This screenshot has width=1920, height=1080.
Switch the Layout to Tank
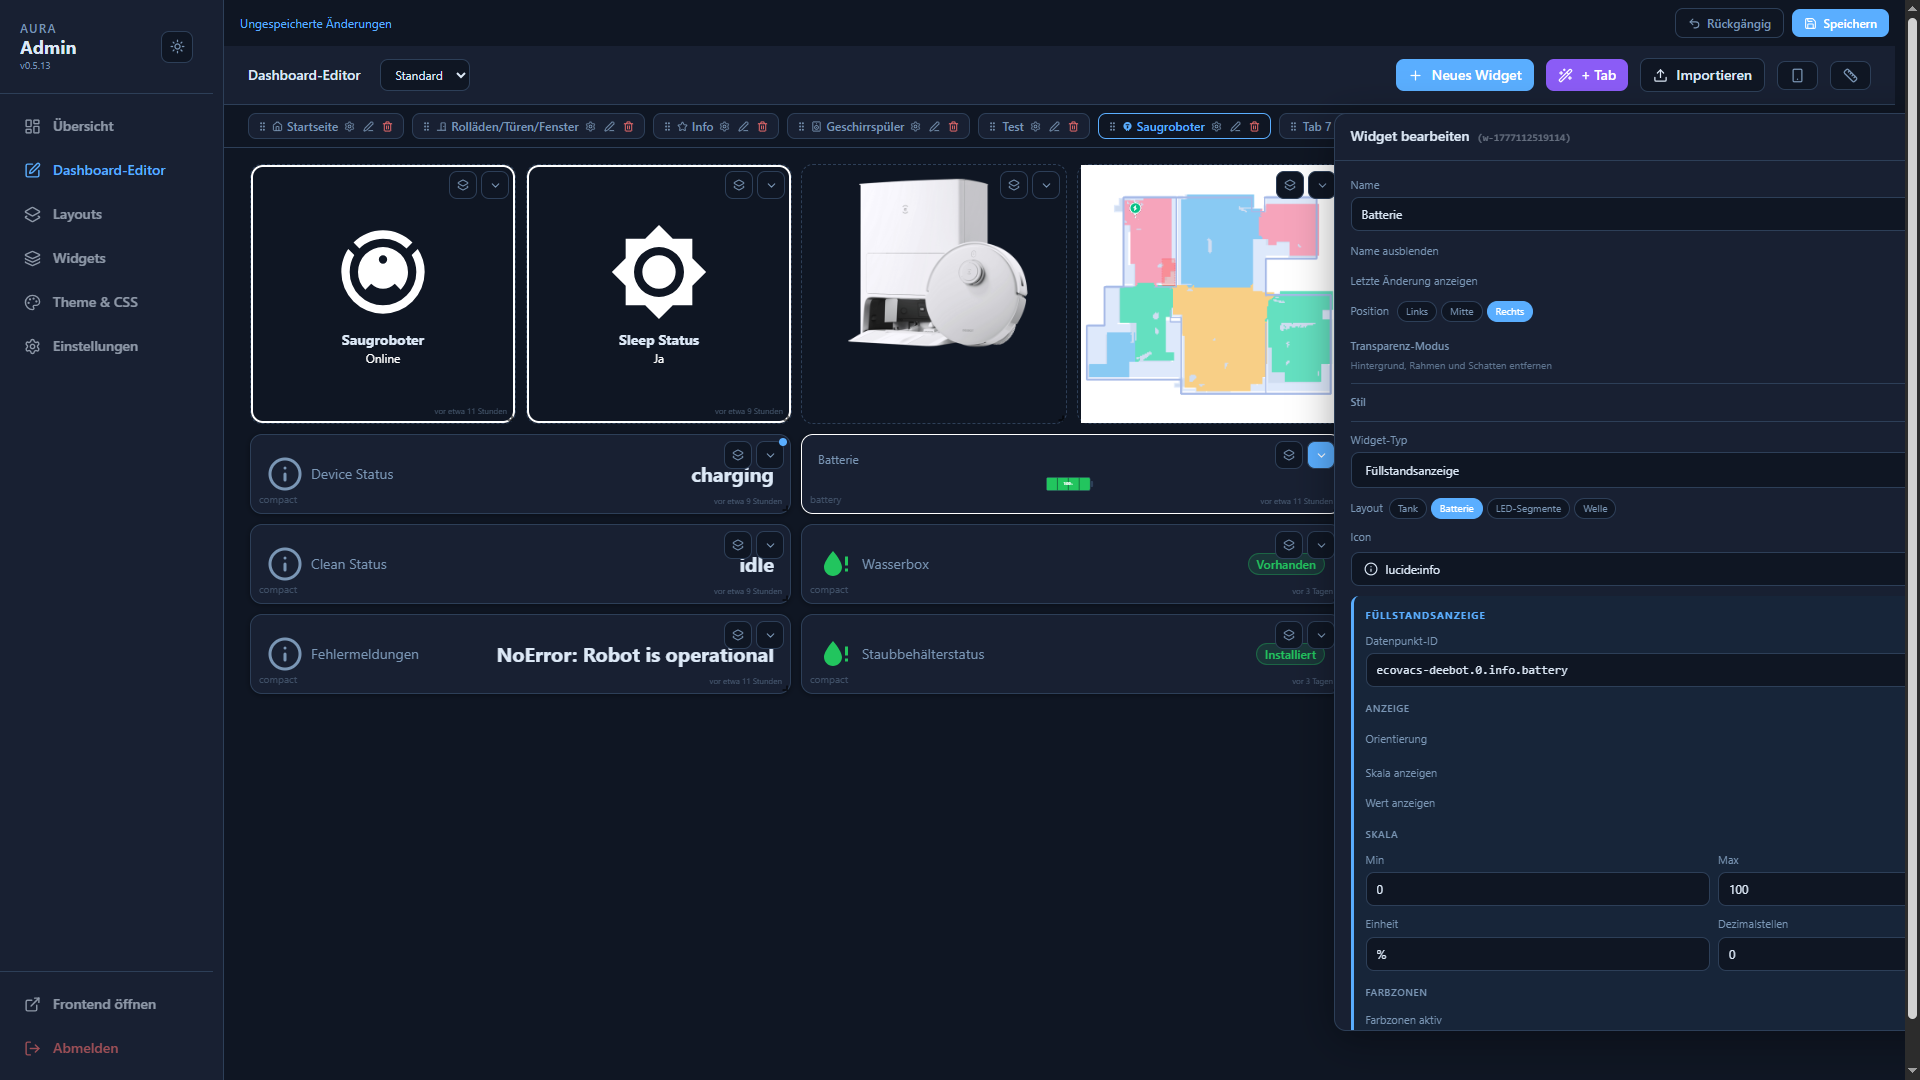[1407, 508]
